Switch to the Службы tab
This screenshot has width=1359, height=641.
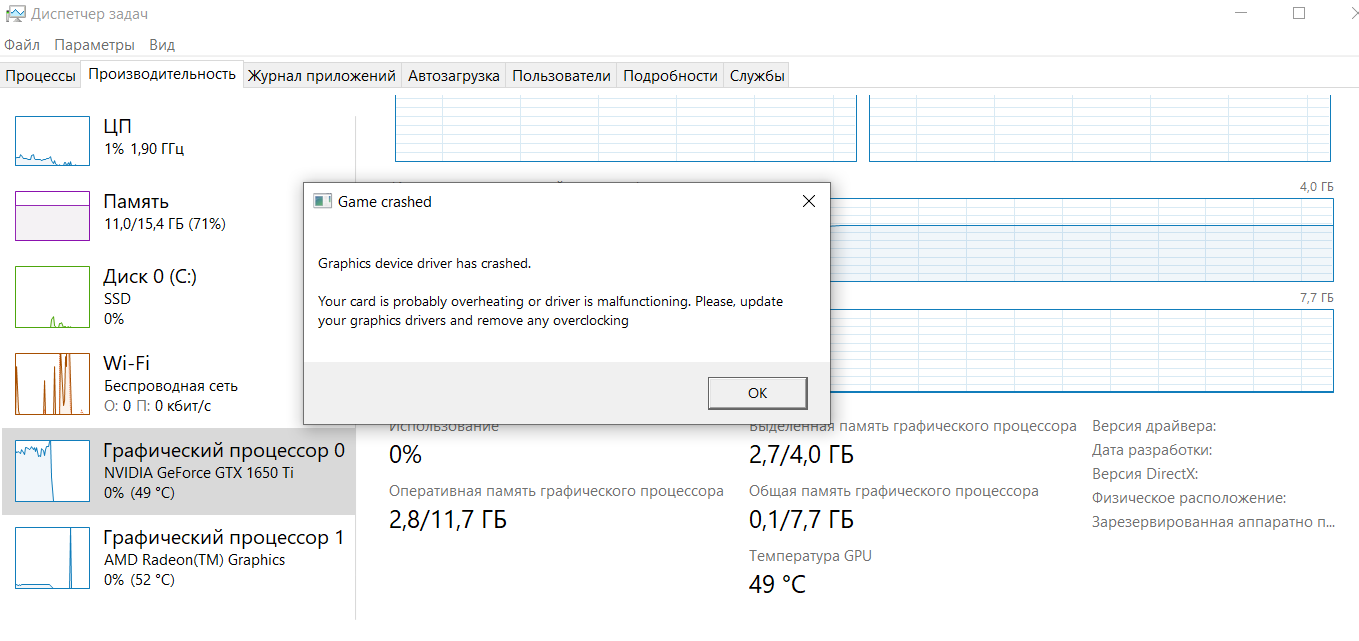click(x=757, y=76)
